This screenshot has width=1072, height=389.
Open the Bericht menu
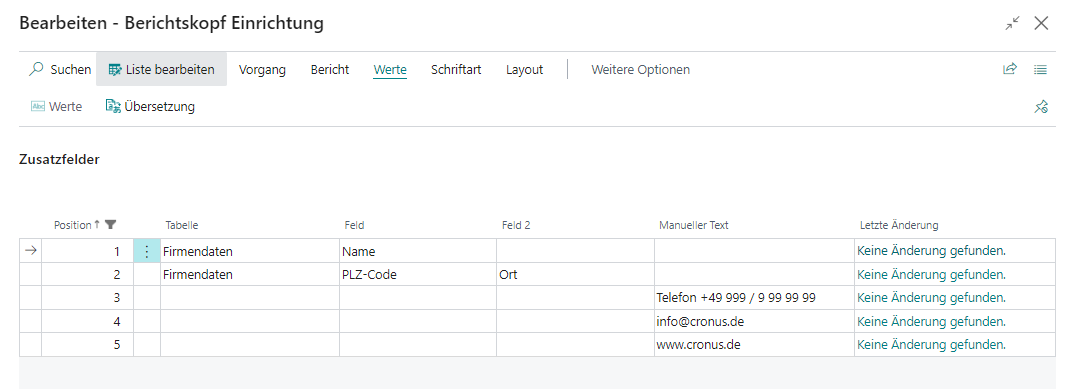(x=330, y=70)
